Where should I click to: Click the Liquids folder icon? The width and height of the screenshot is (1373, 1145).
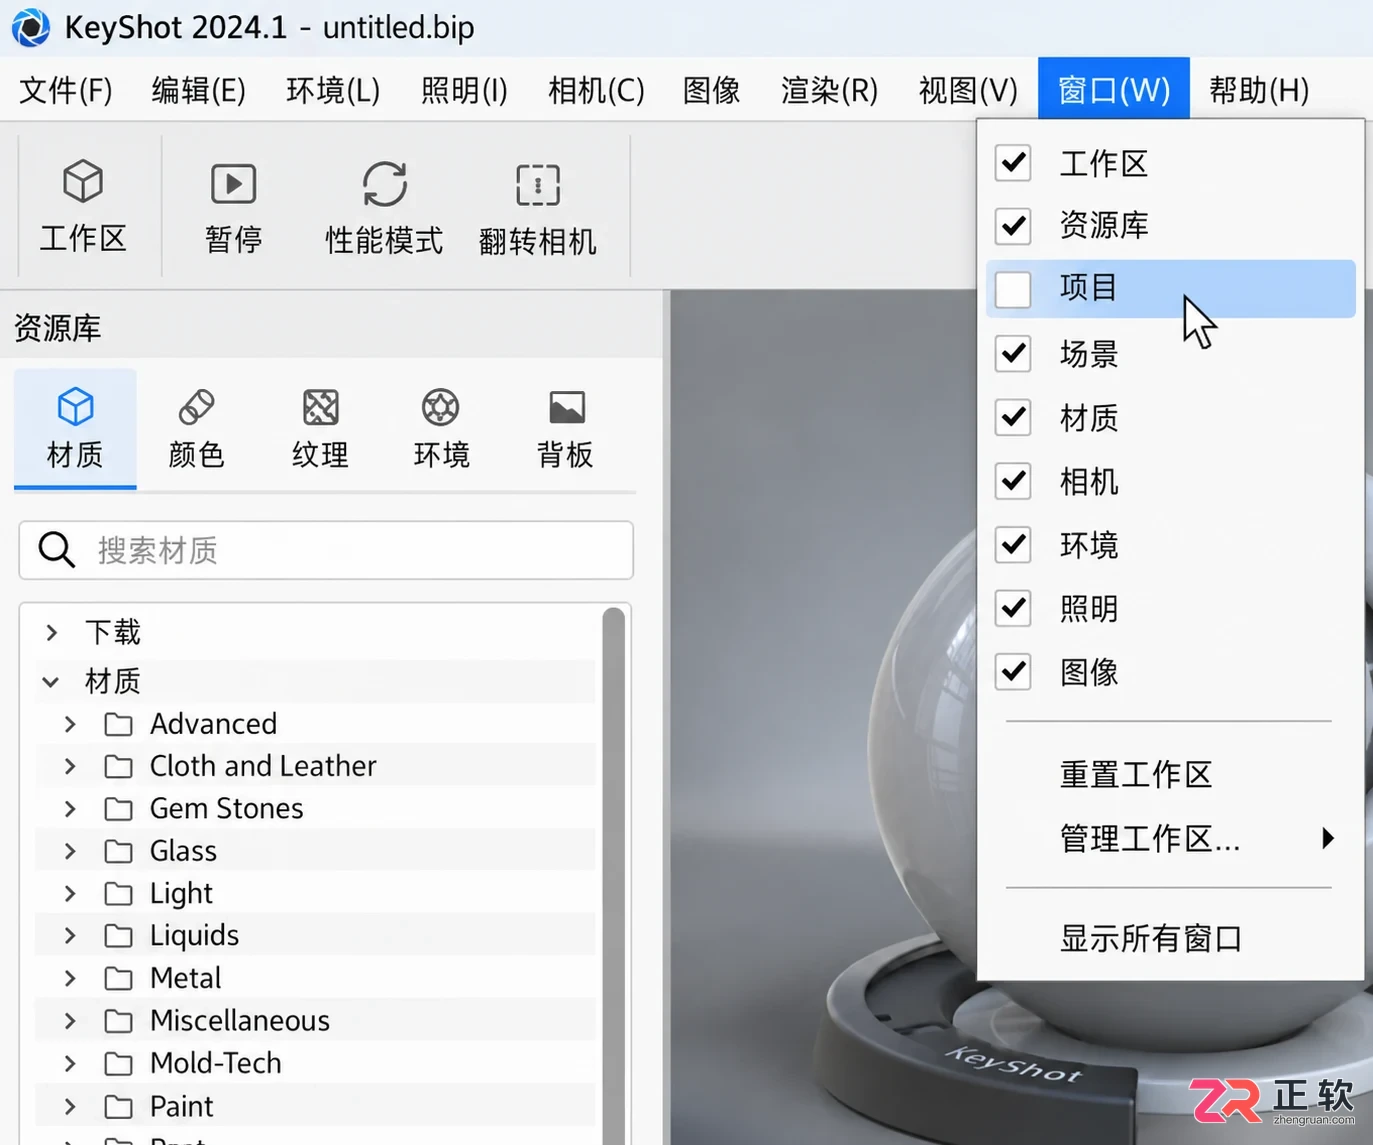click(x=119, y=936)
